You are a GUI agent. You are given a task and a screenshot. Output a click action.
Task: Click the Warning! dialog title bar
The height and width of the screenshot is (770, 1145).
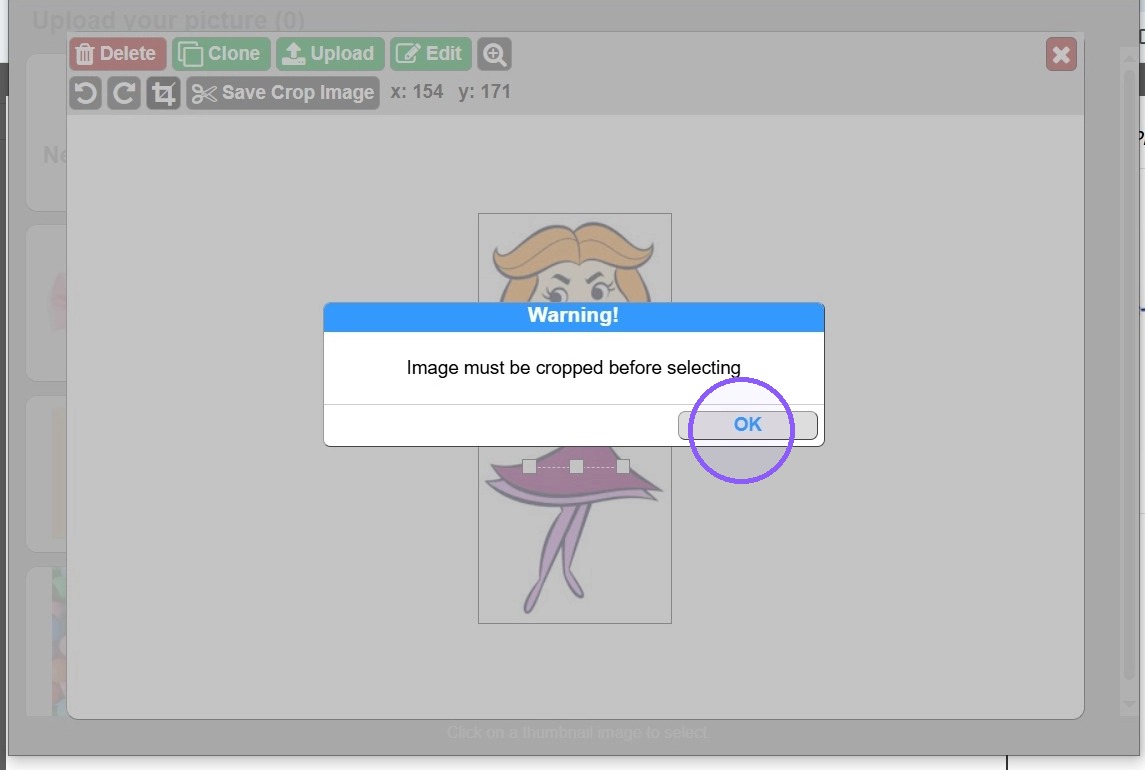coord(574,317)
